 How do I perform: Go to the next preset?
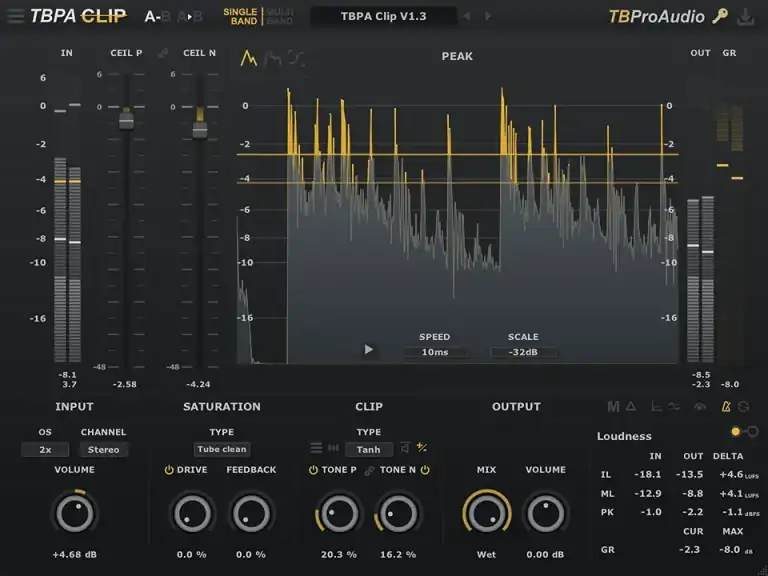(488, 16)
